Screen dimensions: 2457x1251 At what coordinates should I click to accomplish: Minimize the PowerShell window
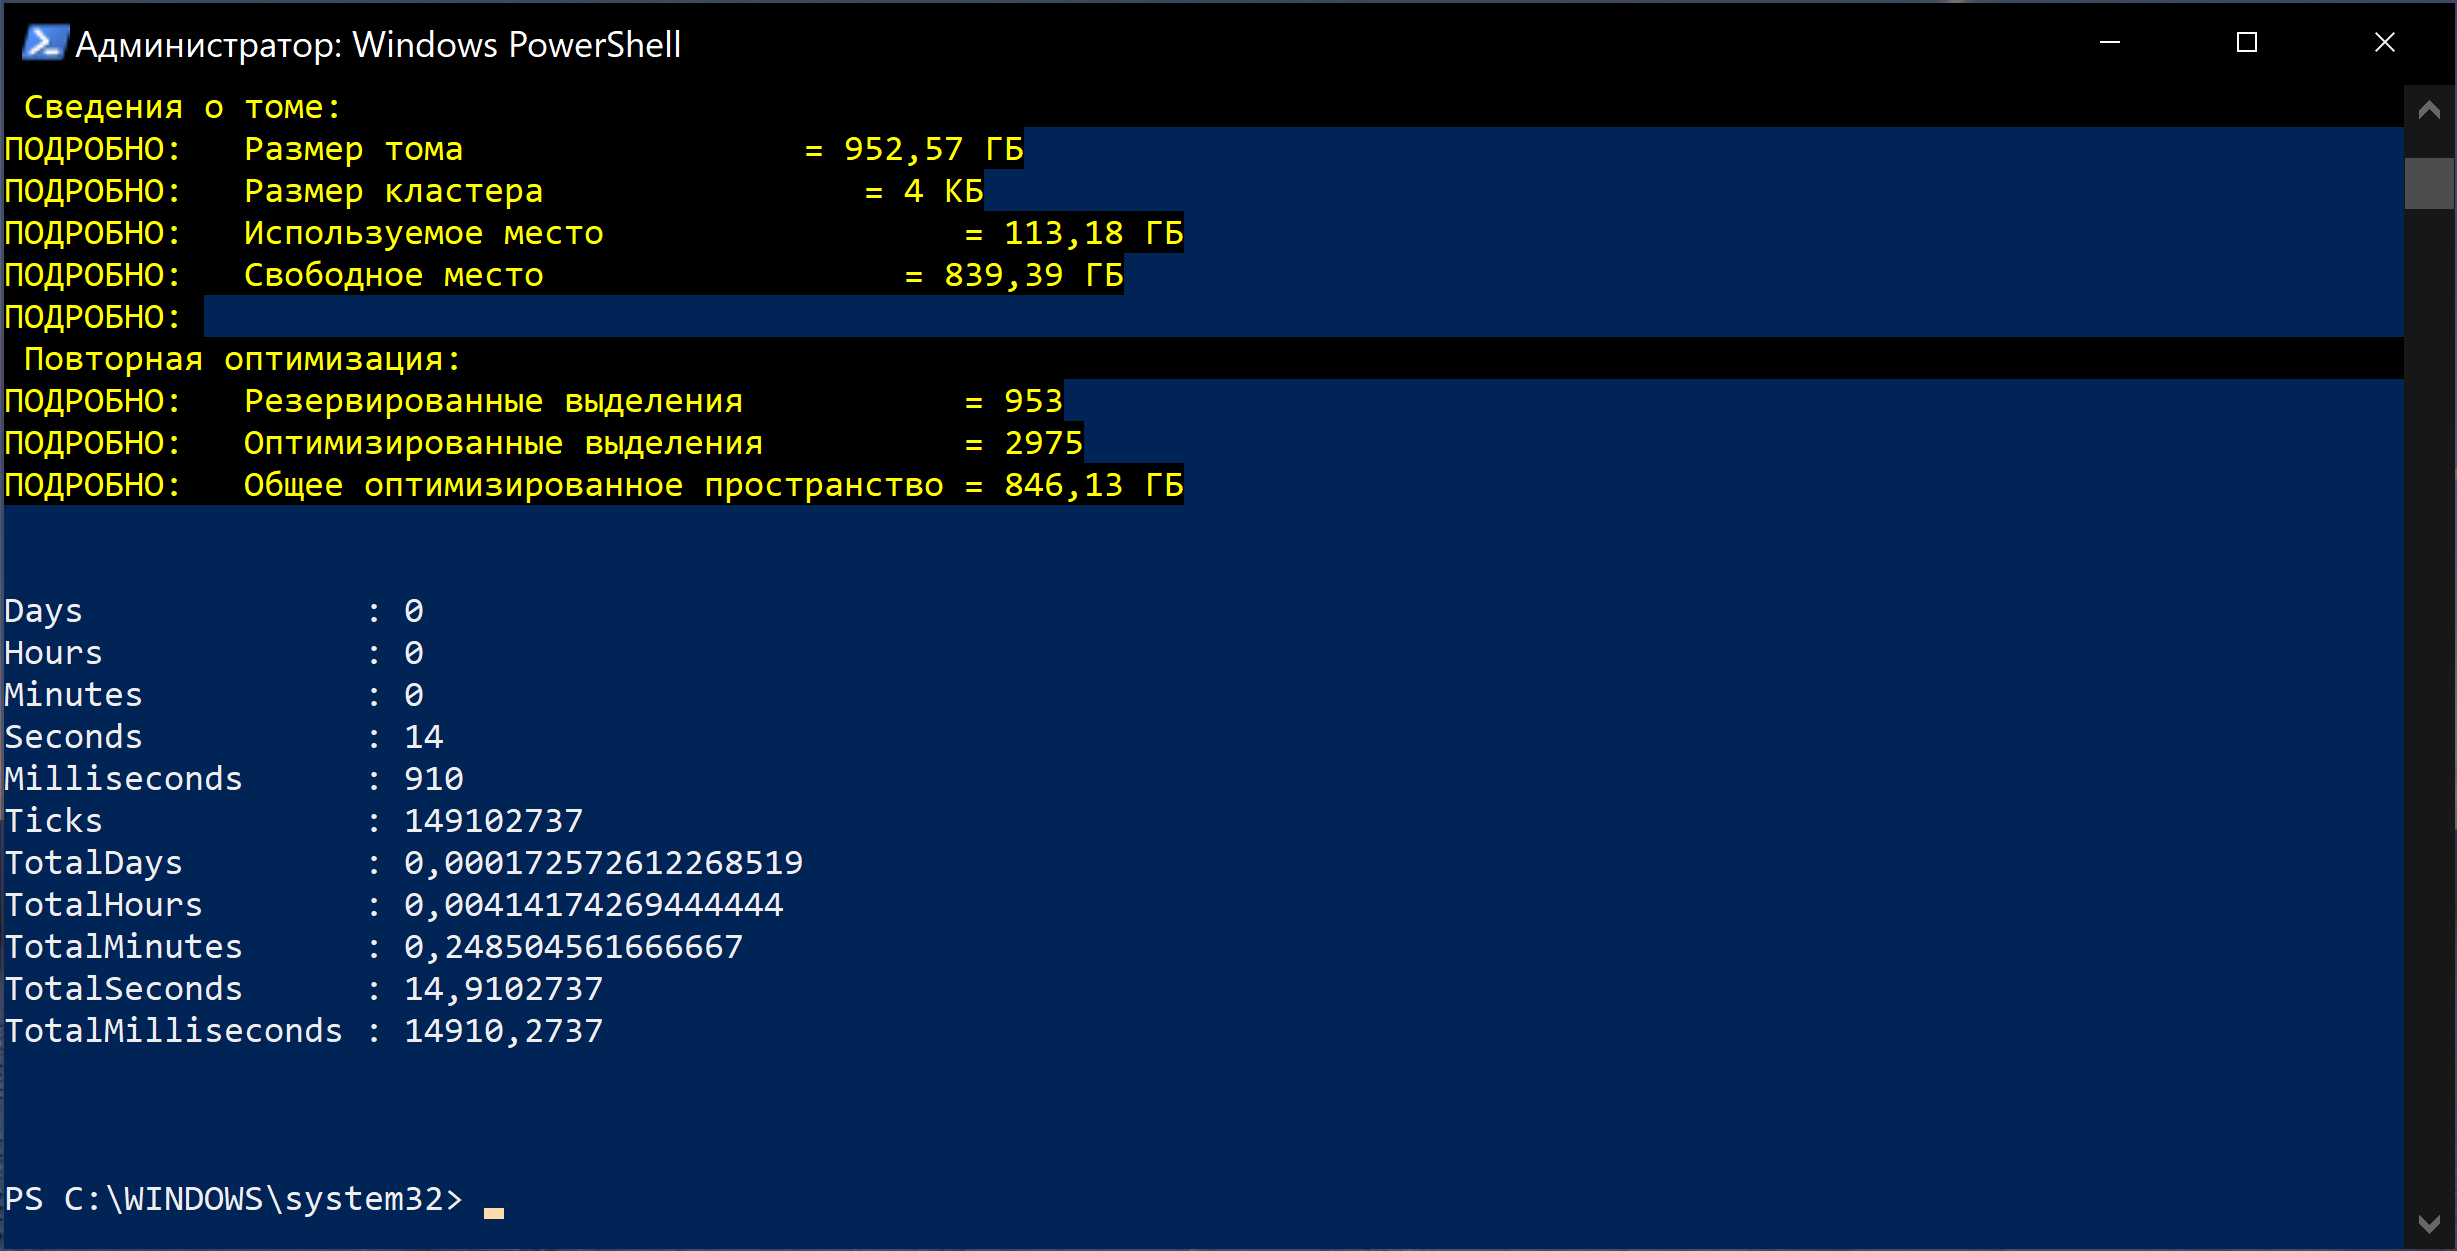pos(2110,43)
